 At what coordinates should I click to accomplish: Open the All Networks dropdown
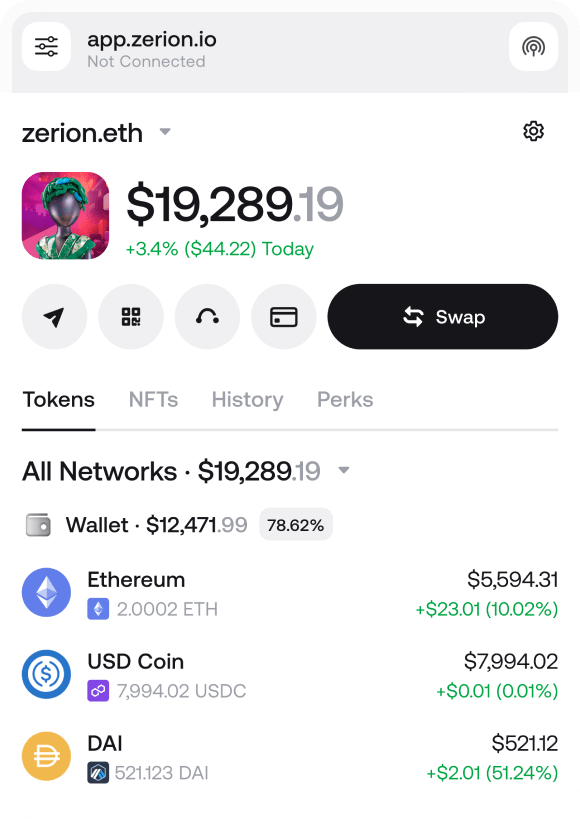[x=344, y=469]
